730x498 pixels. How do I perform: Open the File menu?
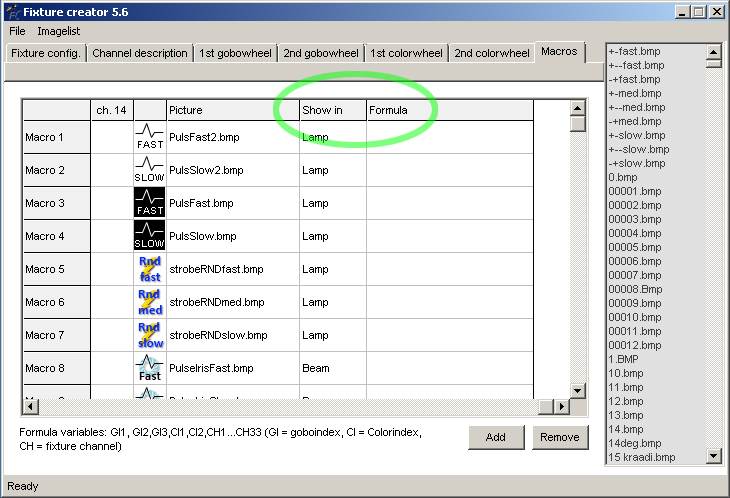click(17, 31)
